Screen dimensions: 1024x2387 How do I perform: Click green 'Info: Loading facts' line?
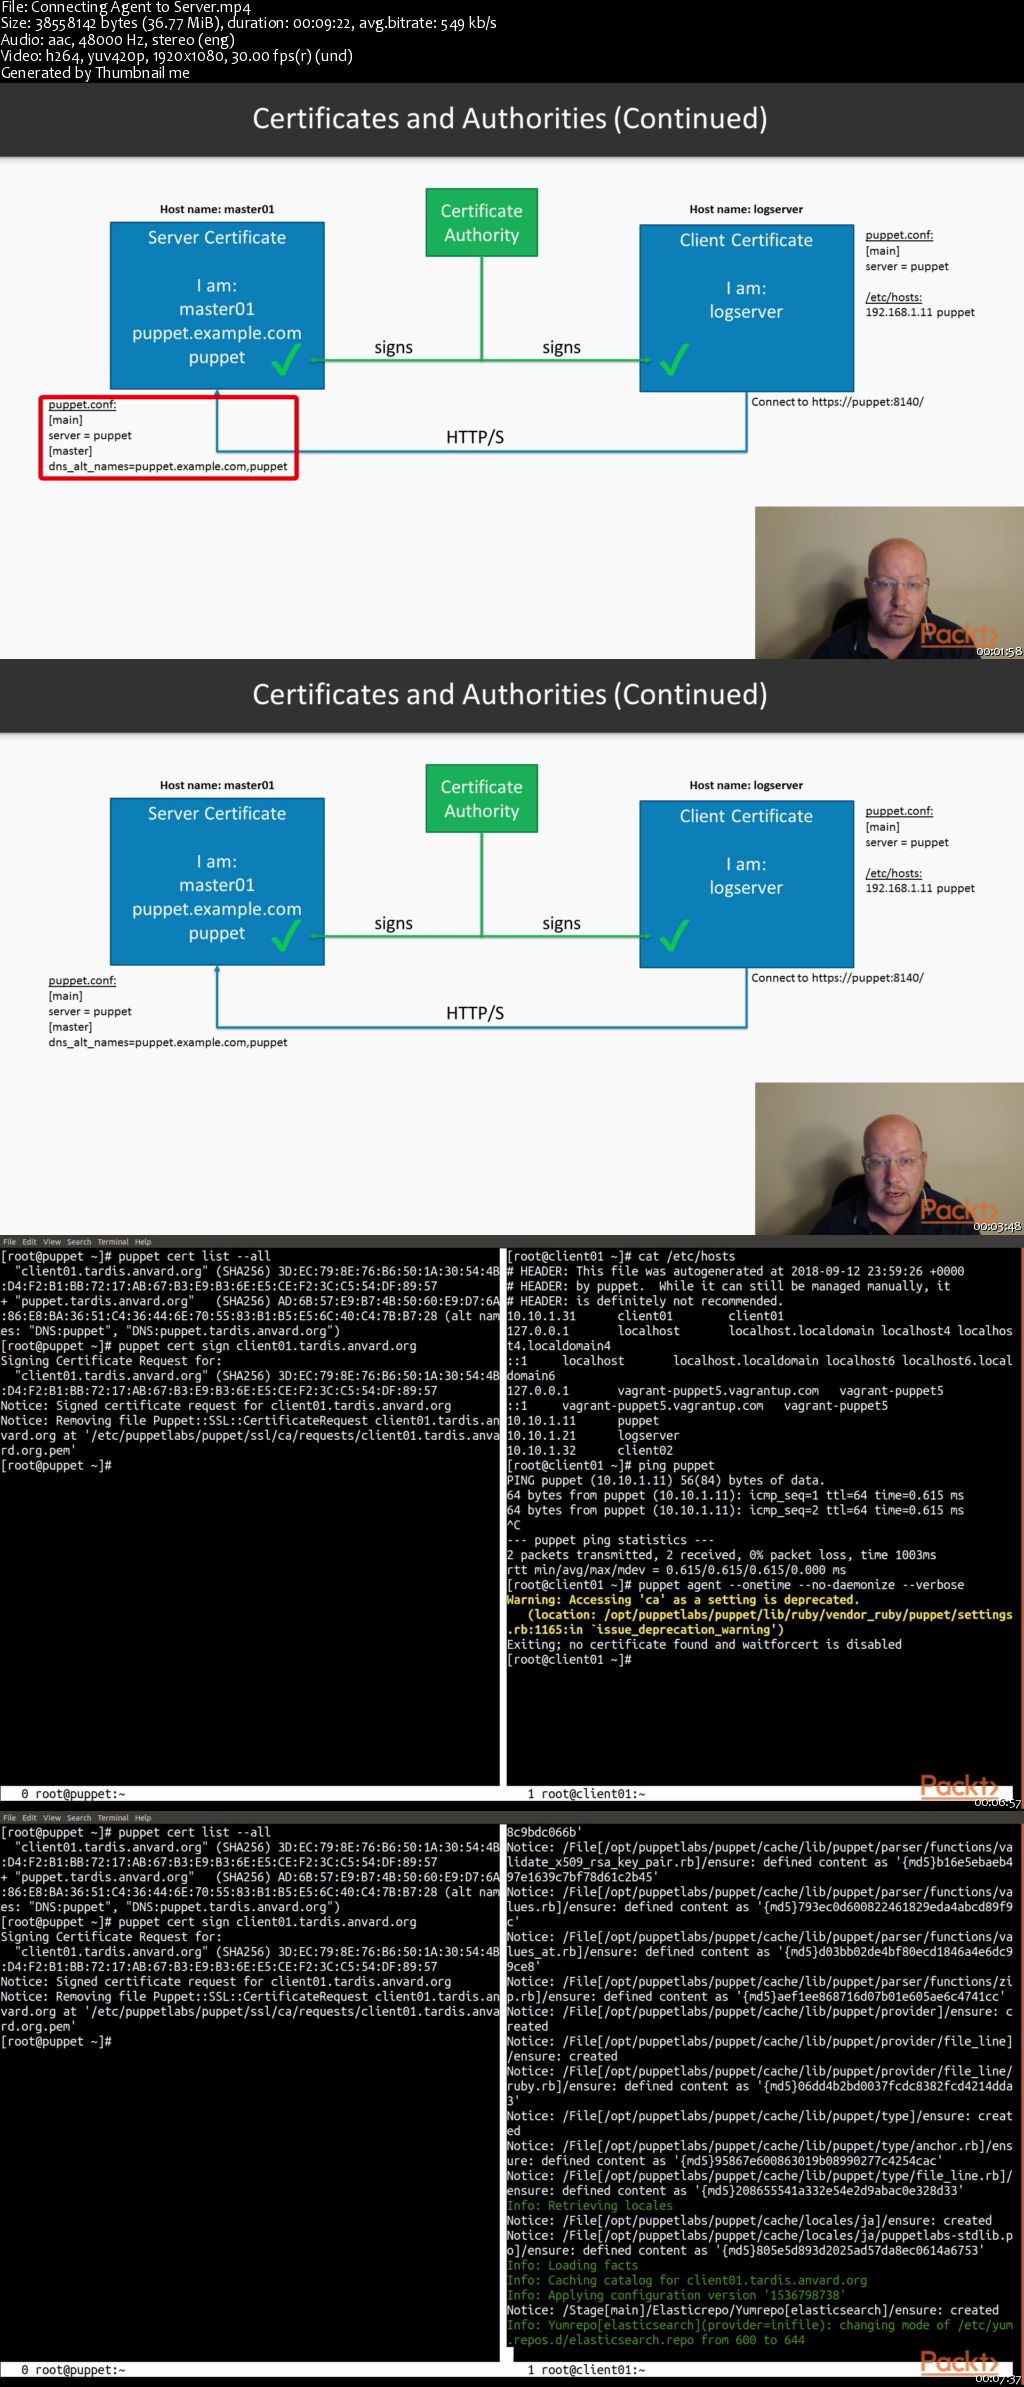[572, 2265]
